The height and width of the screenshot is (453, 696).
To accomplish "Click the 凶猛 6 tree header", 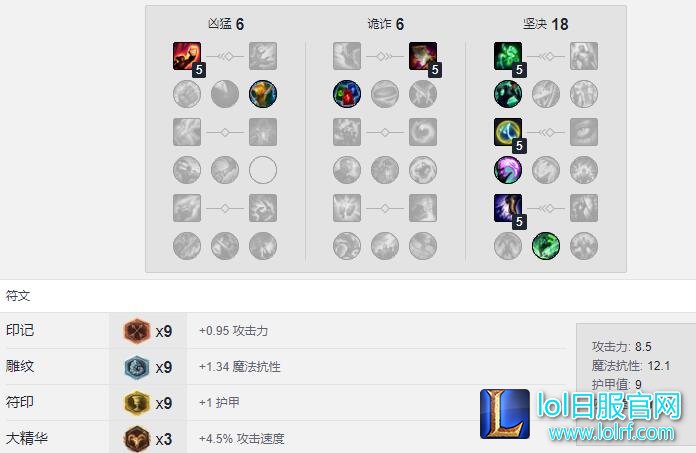I will (226, 24).
